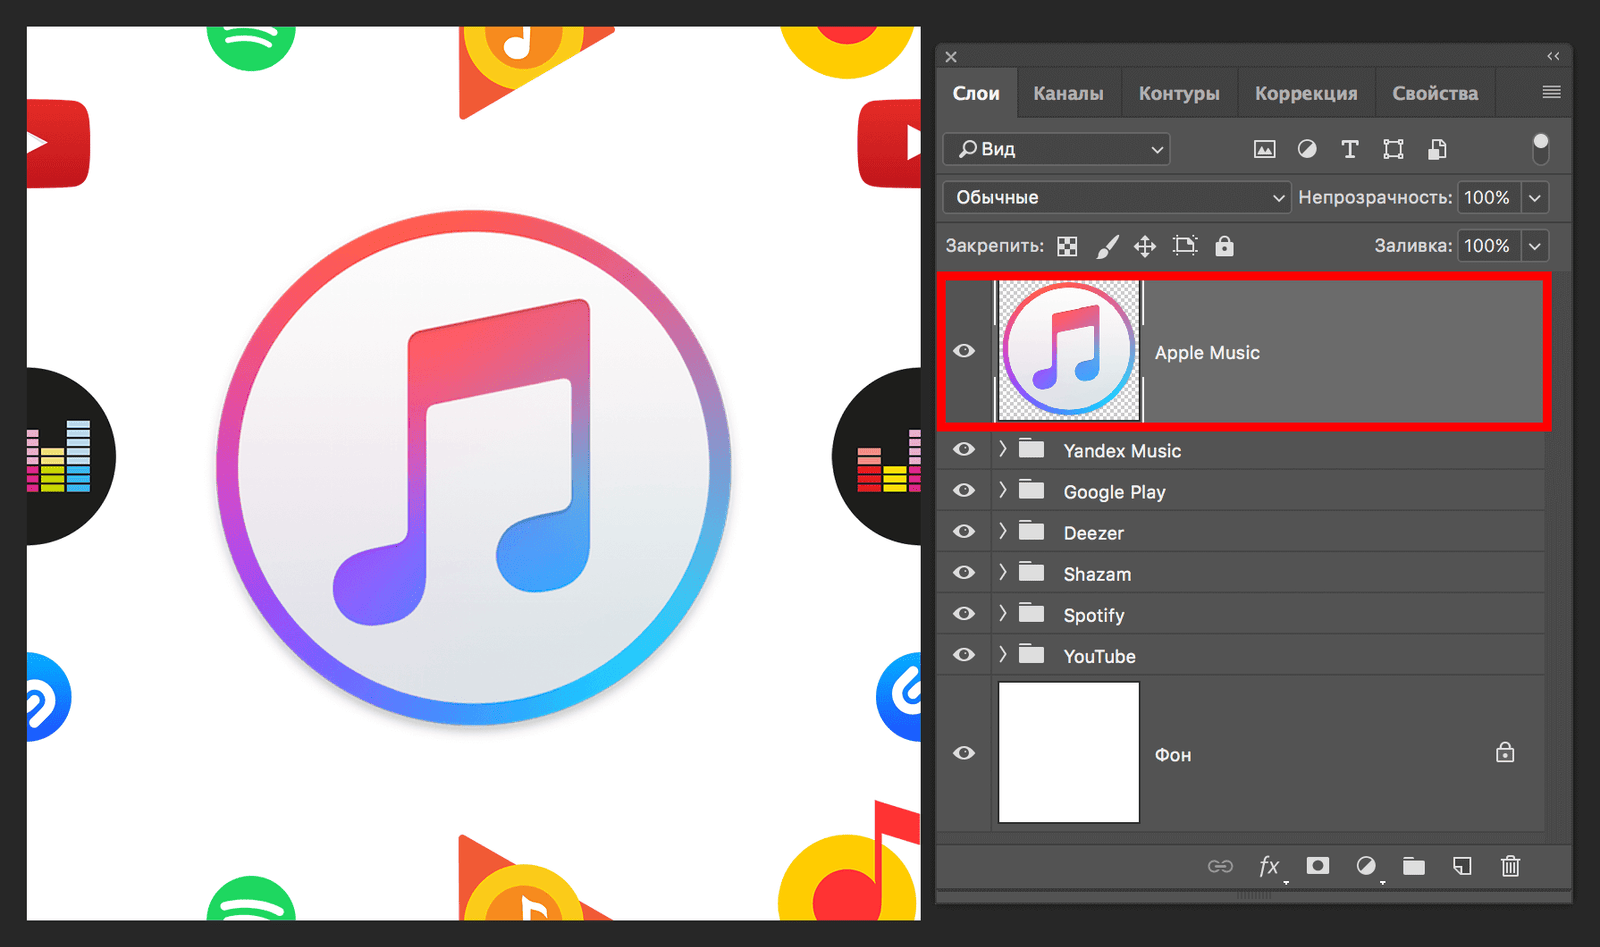
Task: Open the blend mode dropdown Обычные
Action: [1116, 197]
